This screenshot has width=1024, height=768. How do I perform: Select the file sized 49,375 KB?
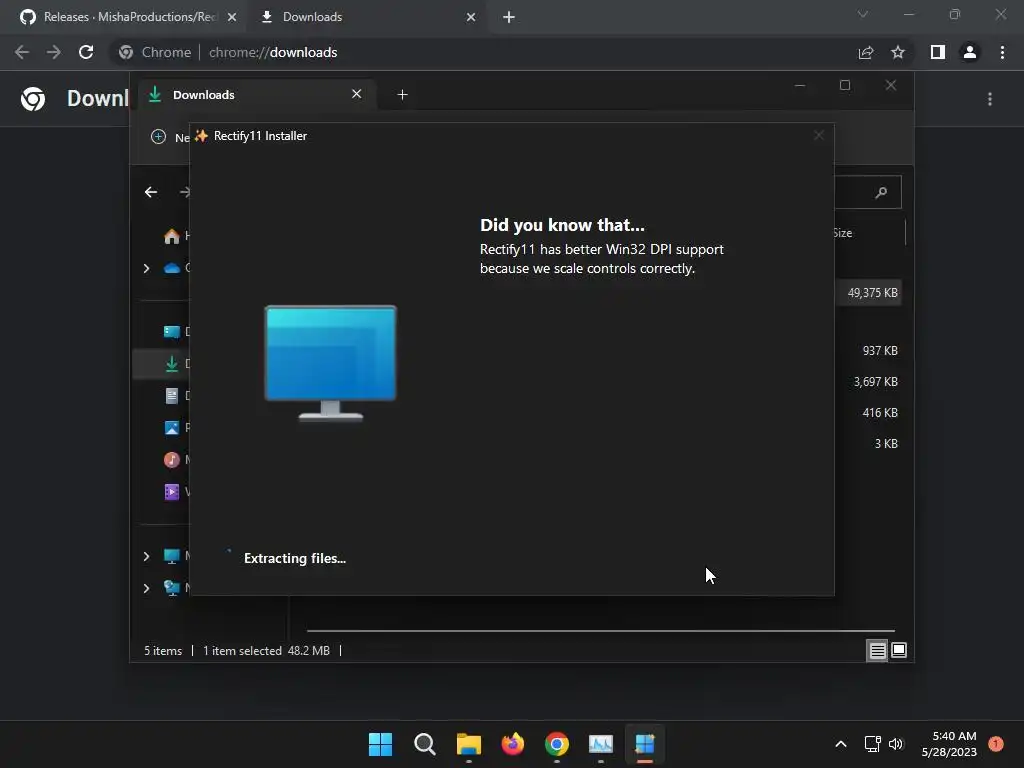click(x=872, y=293)
